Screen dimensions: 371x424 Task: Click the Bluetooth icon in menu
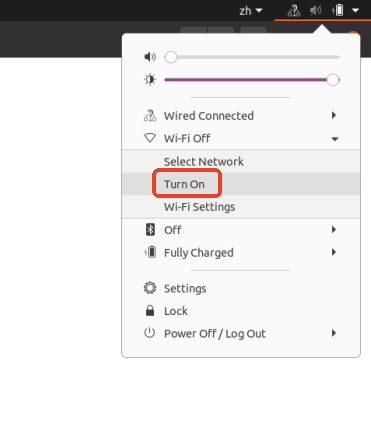tap(150, 230)
